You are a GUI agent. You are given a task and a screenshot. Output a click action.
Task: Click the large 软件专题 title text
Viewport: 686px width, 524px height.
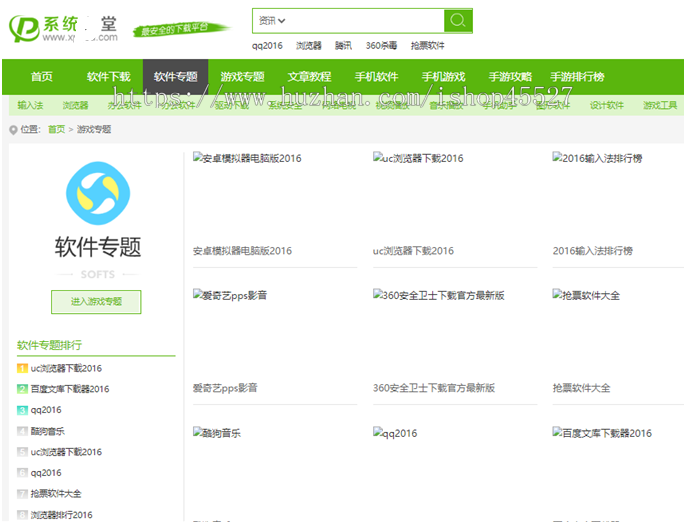click(98, 247)
